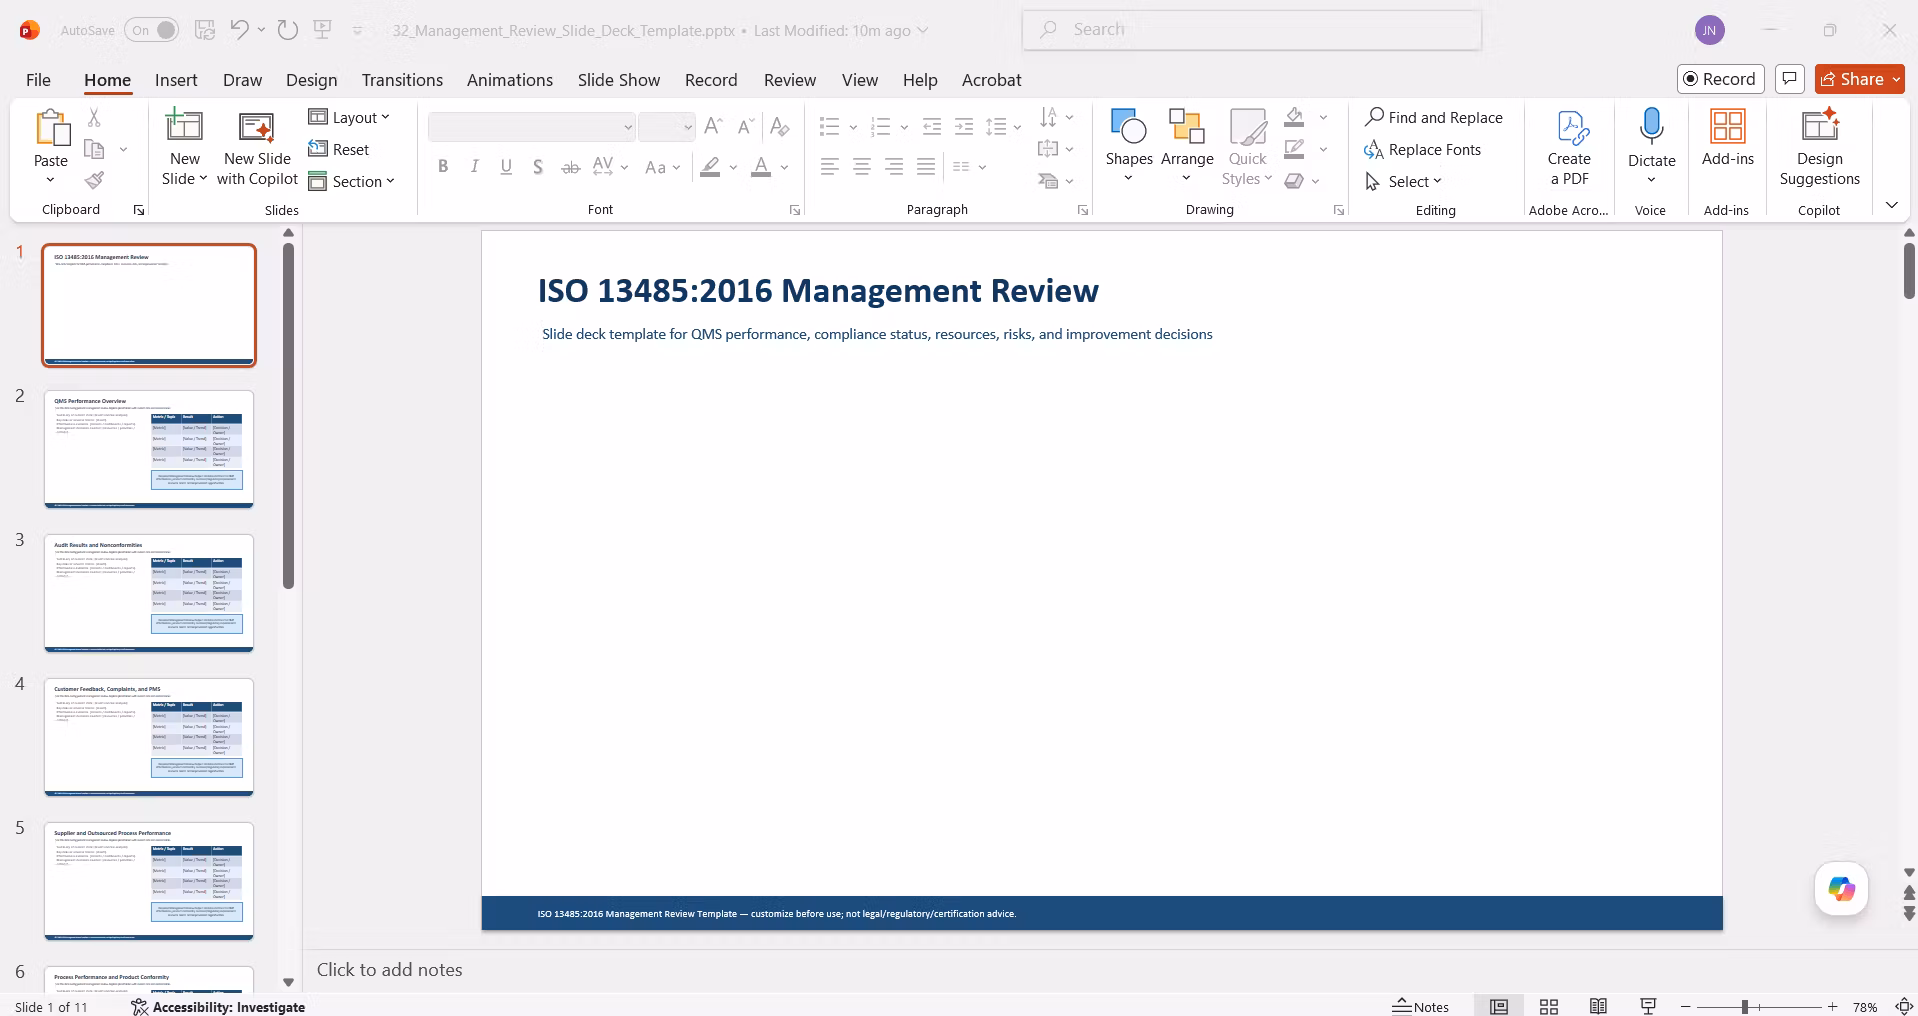Toggle Strikethrough formatting
The width and height of the screenshot is (1918, 1016).
point(570,167)
